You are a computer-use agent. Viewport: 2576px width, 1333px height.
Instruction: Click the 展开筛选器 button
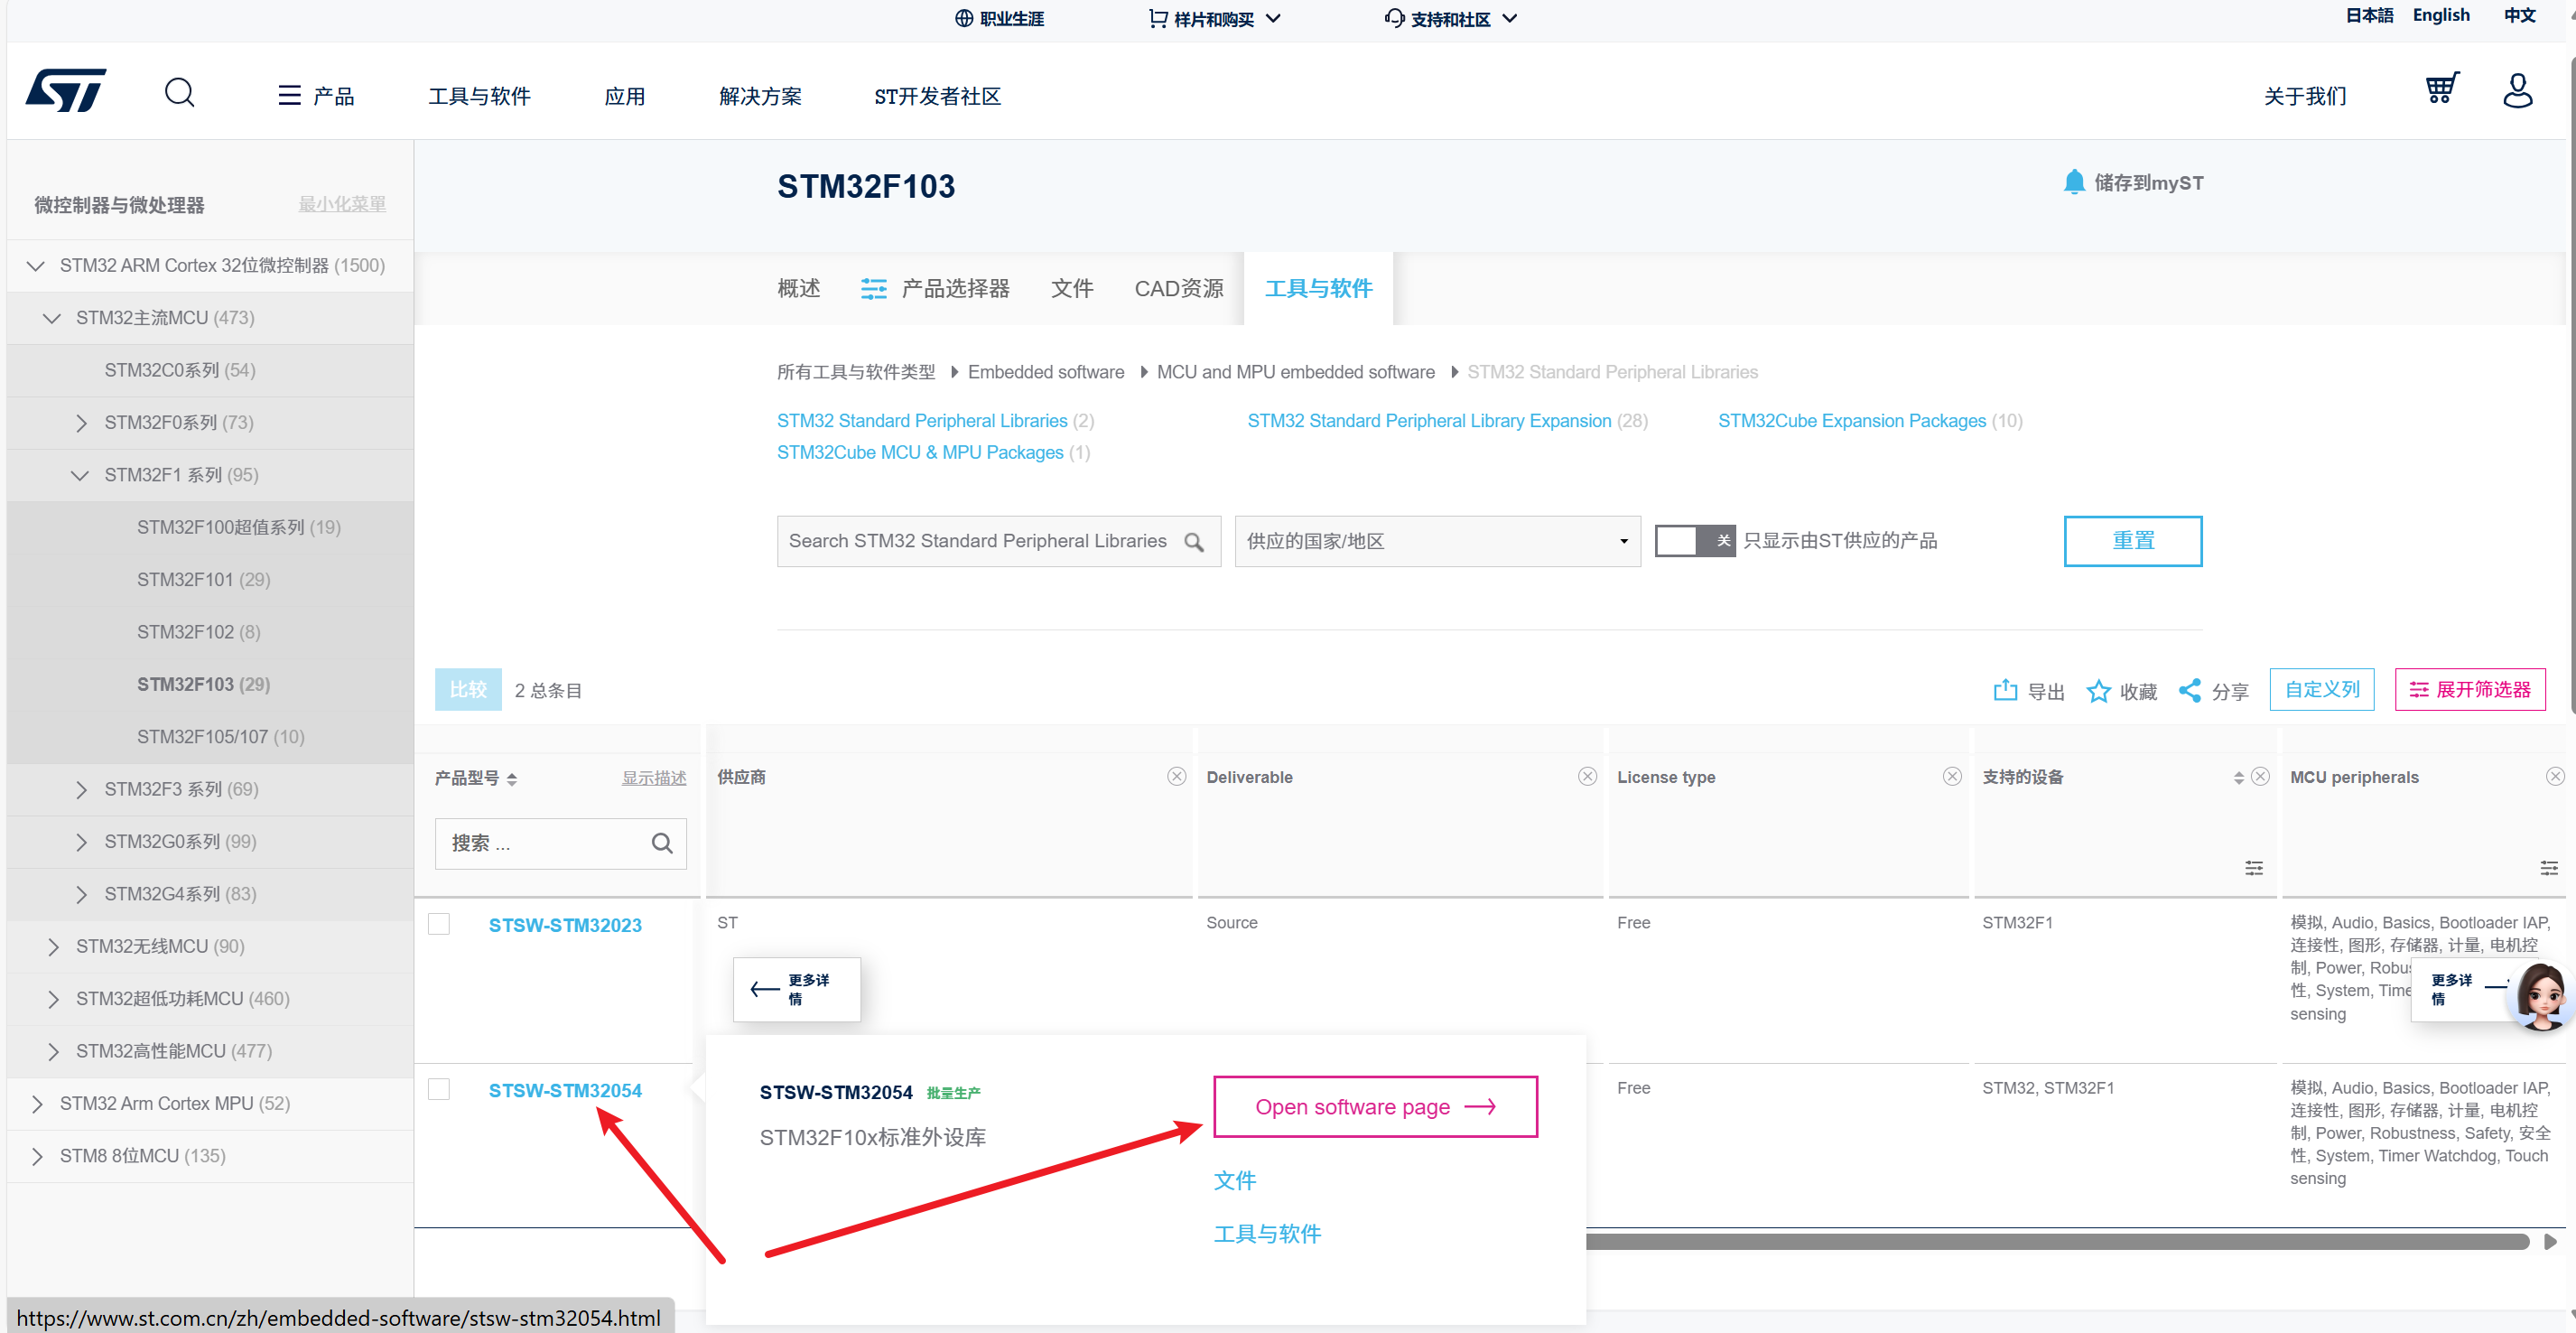click(2469, 689)
